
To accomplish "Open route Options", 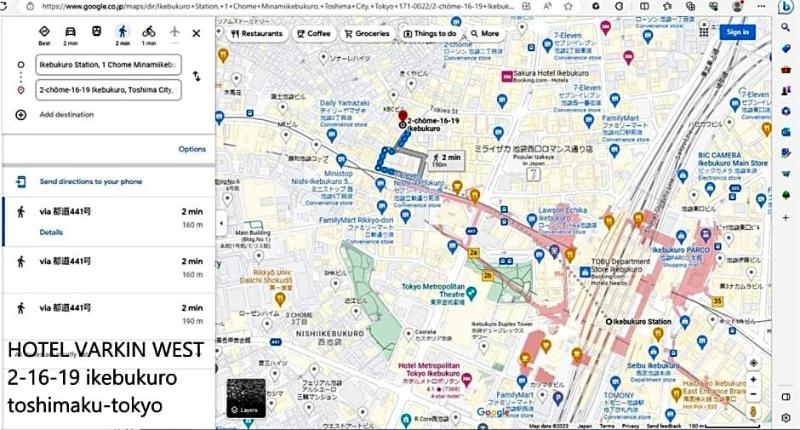I will 192,149.
